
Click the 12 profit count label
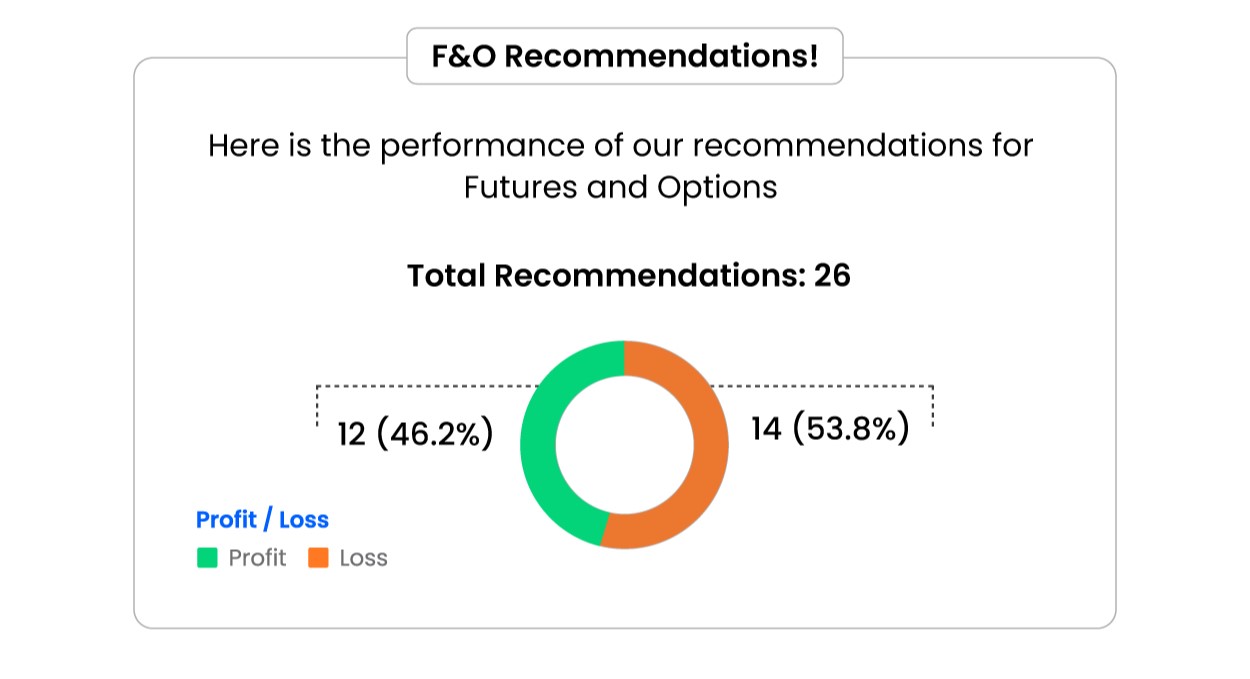pyautogui.click(x=351, y=435)
